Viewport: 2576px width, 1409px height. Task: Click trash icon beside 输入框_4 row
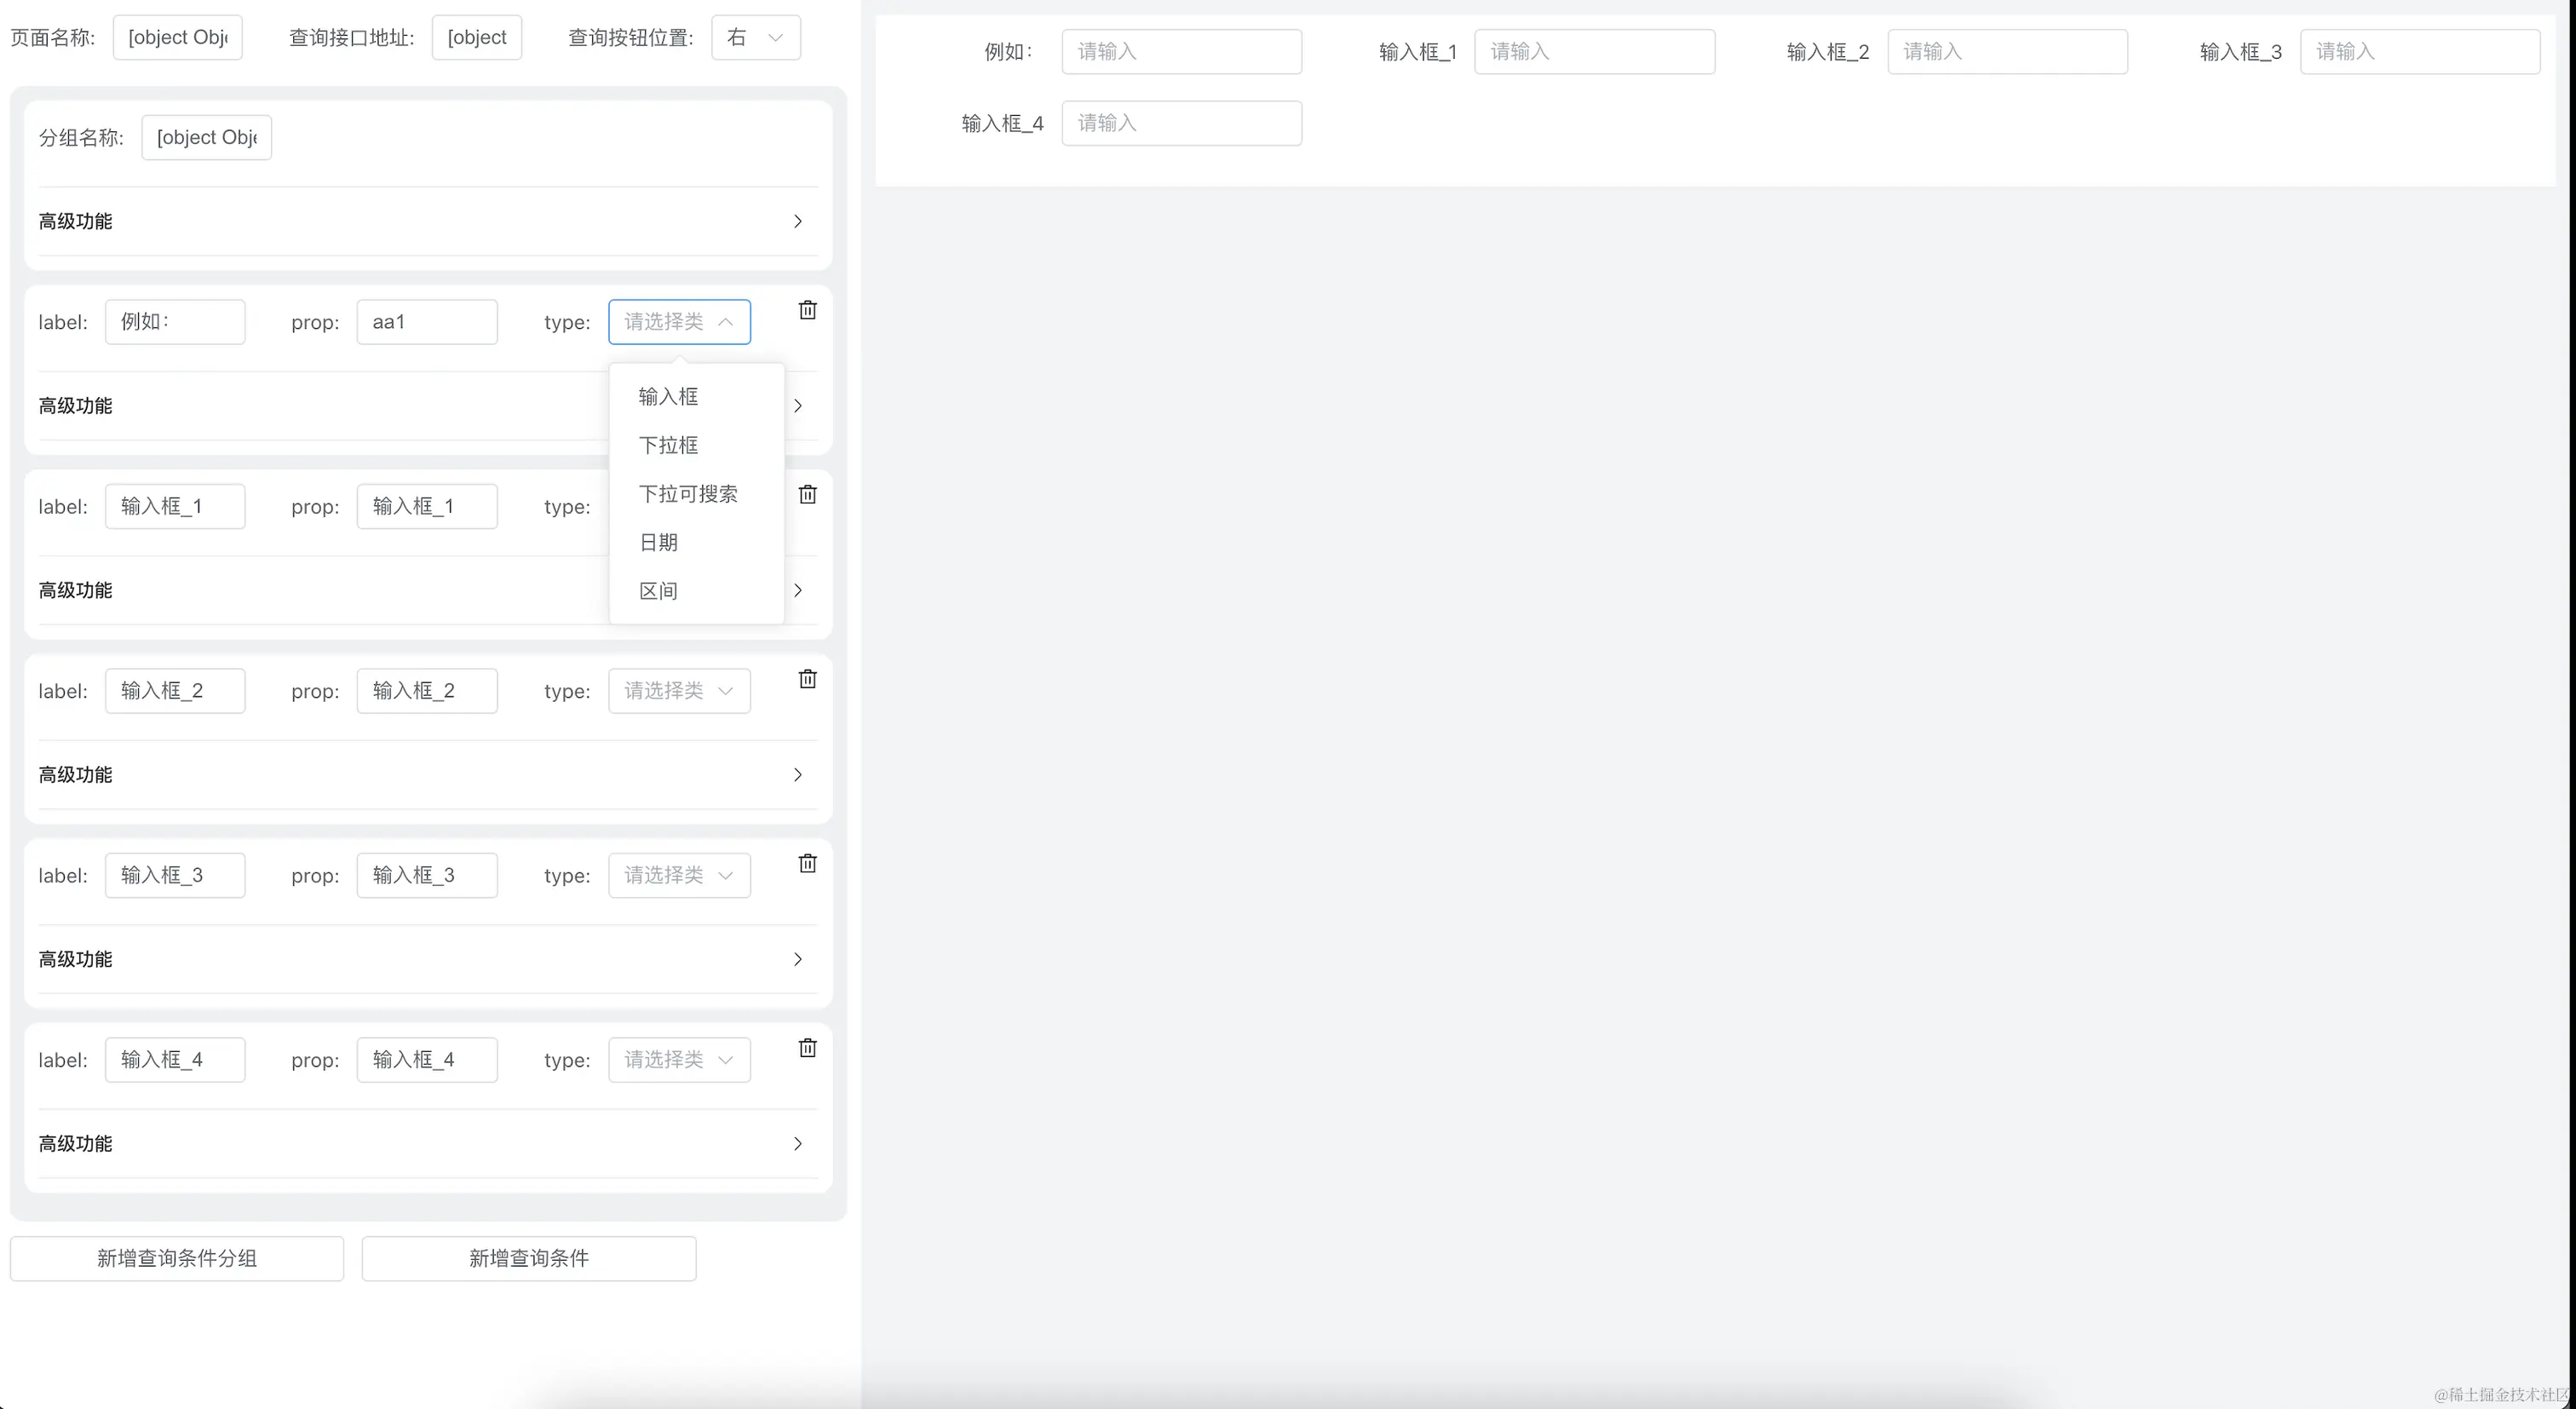coord(807,1048)
